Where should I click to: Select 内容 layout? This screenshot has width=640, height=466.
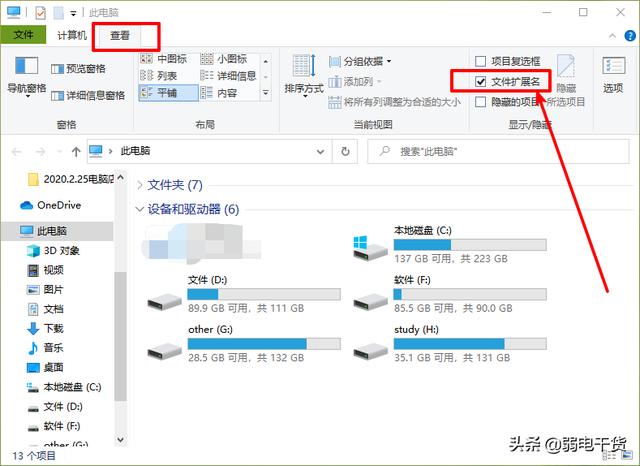[x=219, y=93]
